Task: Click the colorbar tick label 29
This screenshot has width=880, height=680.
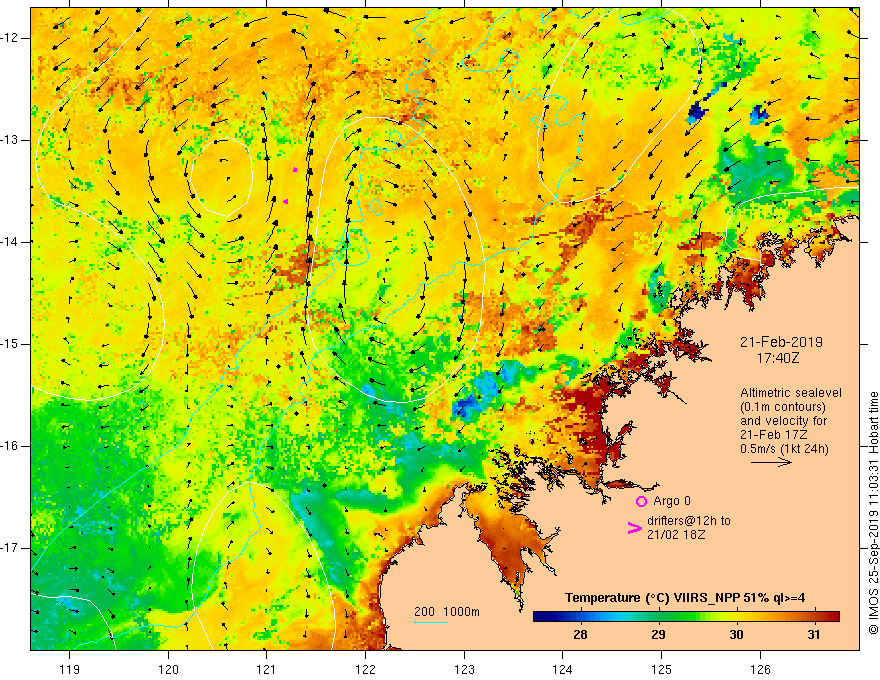Action: click(x=658, y=635)
